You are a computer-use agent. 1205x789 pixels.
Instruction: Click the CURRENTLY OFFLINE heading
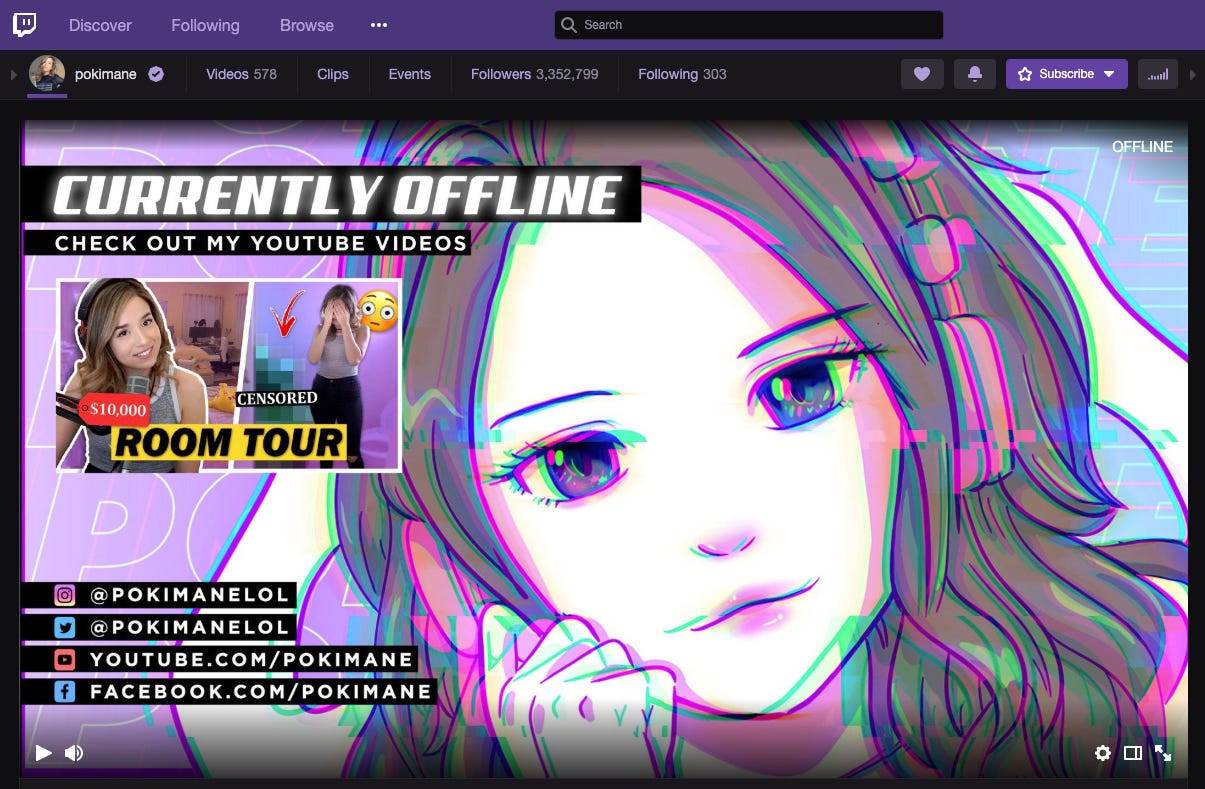pyautogui.click(x=336, y=194)
